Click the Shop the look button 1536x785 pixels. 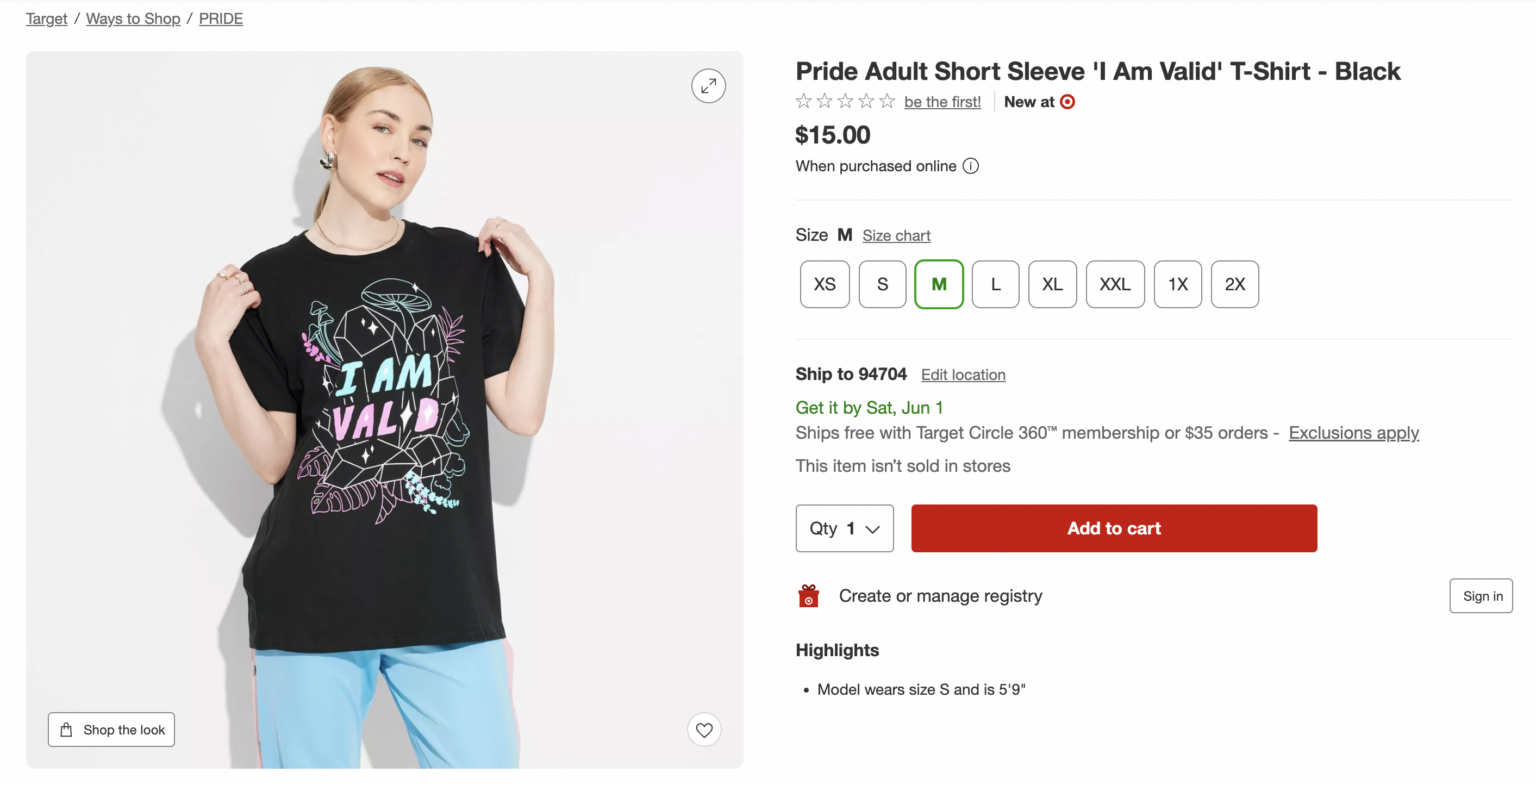pos(111,730)
